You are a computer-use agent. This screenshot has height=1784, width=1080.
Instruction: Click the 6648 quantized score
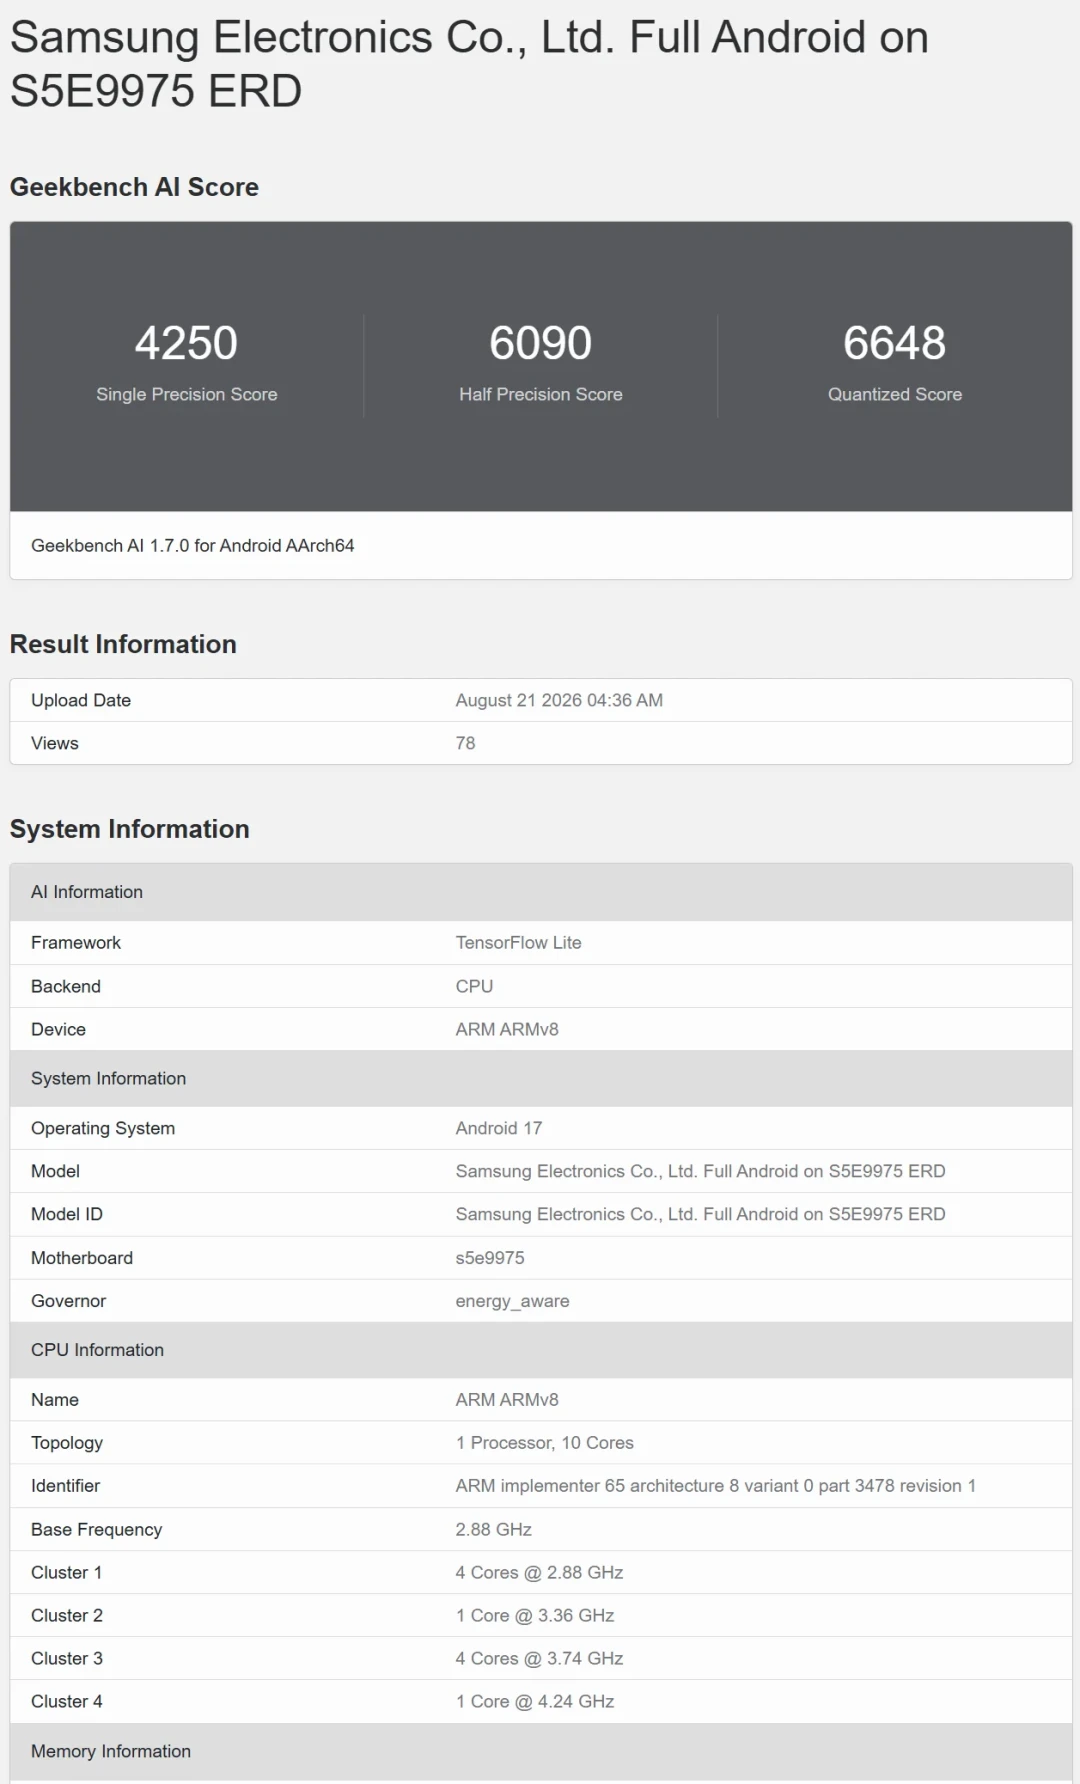pyautogui.click(x=894, y=343)
